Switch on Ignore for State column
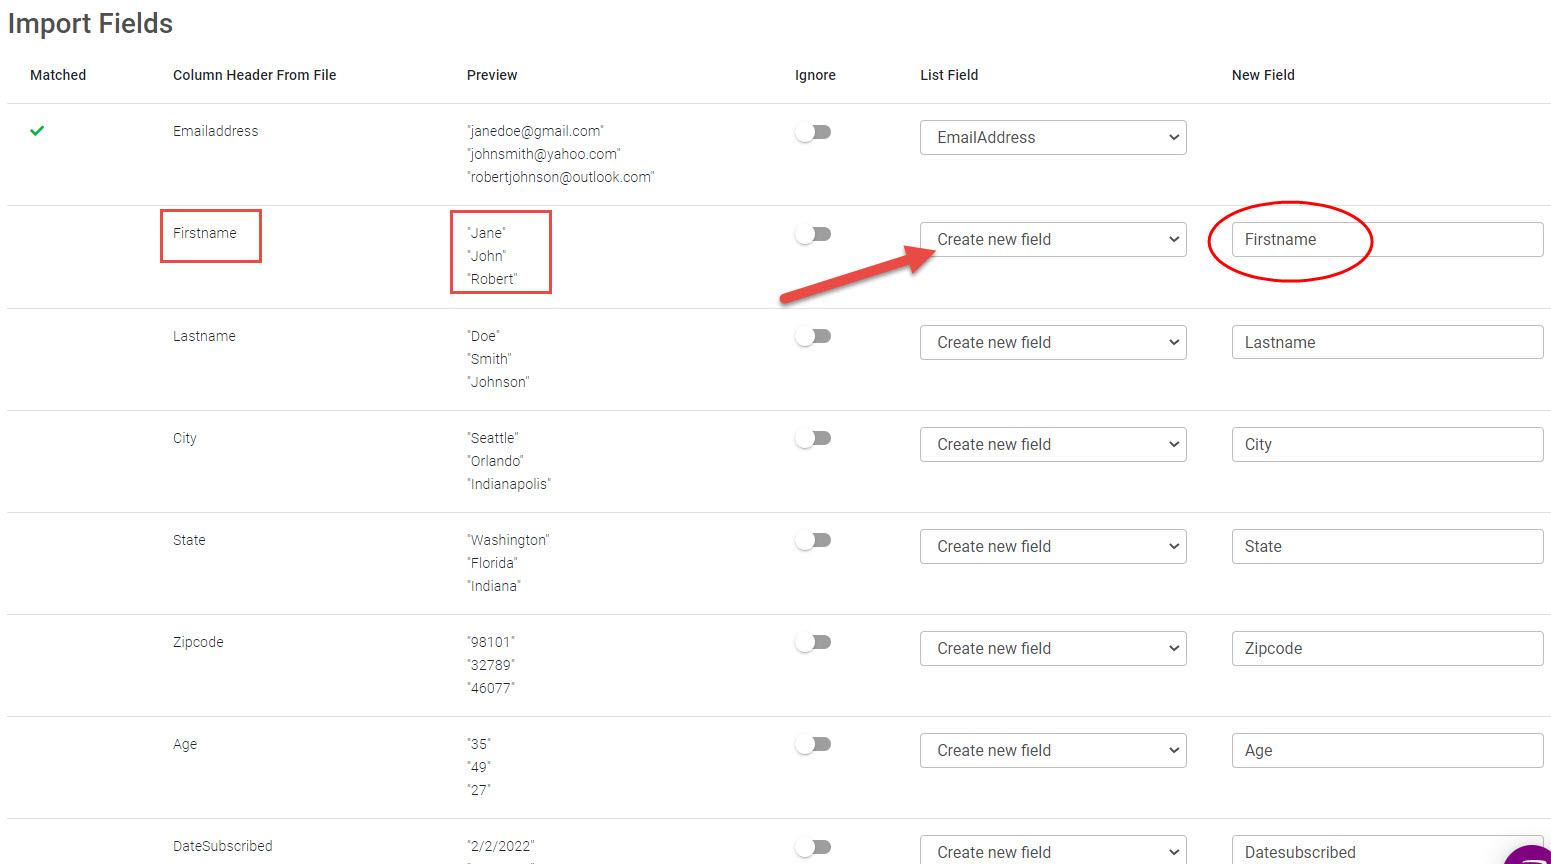 point(813,540)
